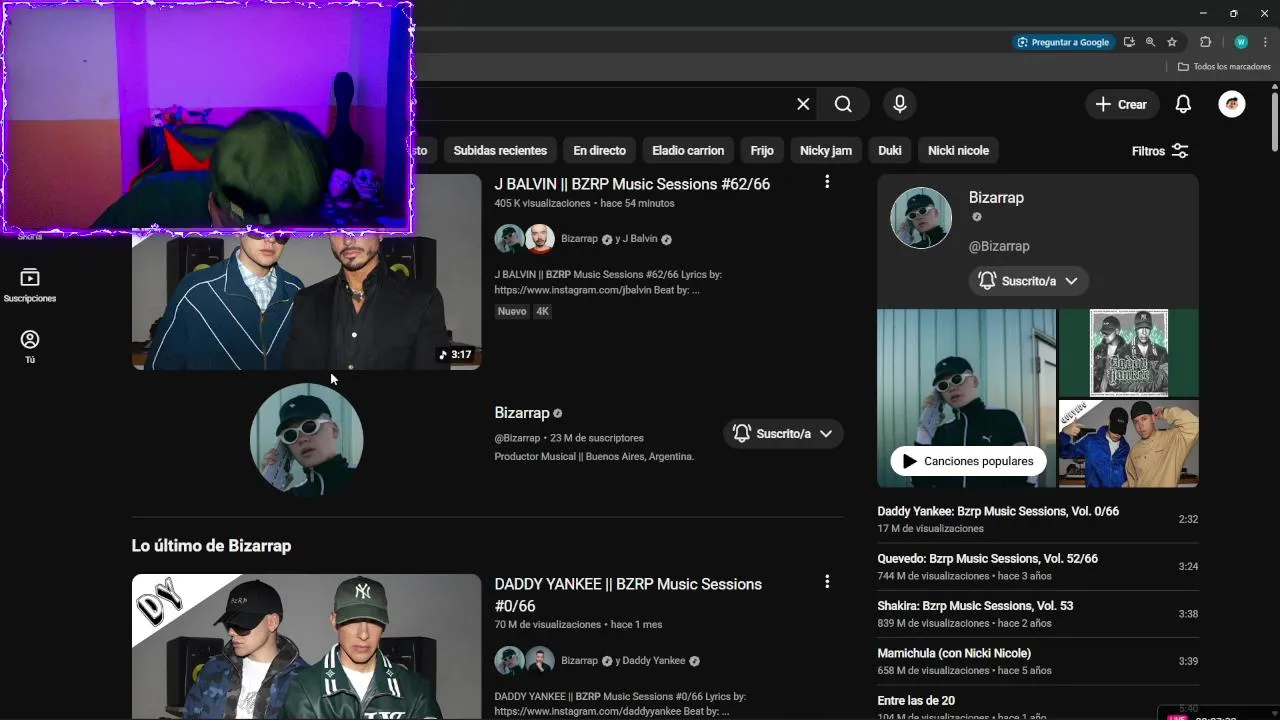Open the Filtros options
The height and width of the screenshot is (720, 1280).
1160,151
